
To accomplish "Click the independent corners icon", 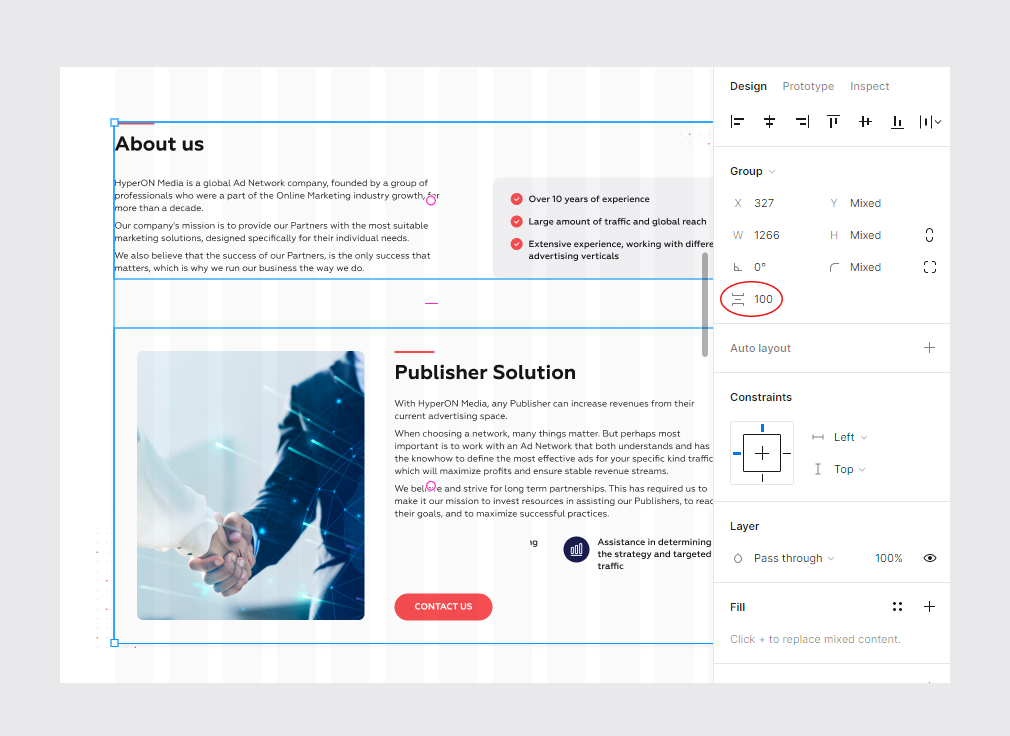I will (x=929, y=267).
